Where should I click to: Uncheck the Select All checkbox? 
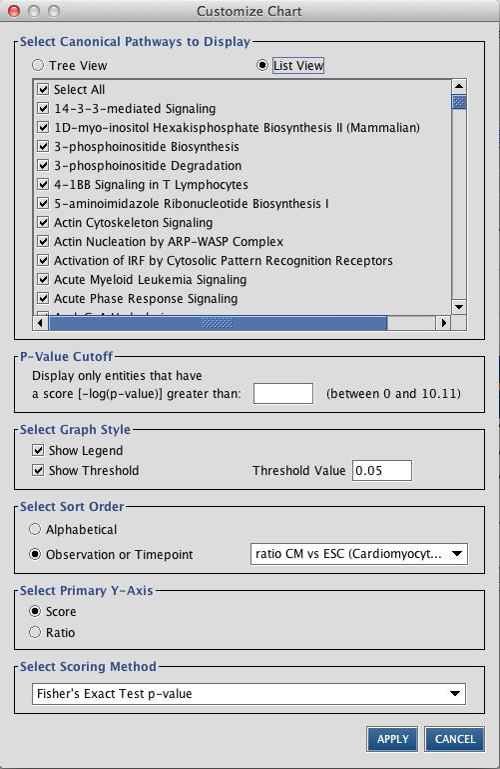coord(43,89)
